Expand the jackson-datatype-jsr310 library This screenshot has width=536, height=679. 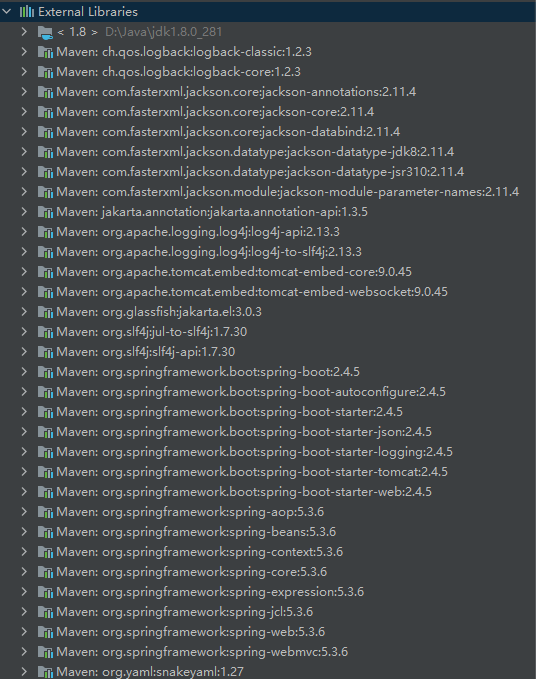[24, 171]
